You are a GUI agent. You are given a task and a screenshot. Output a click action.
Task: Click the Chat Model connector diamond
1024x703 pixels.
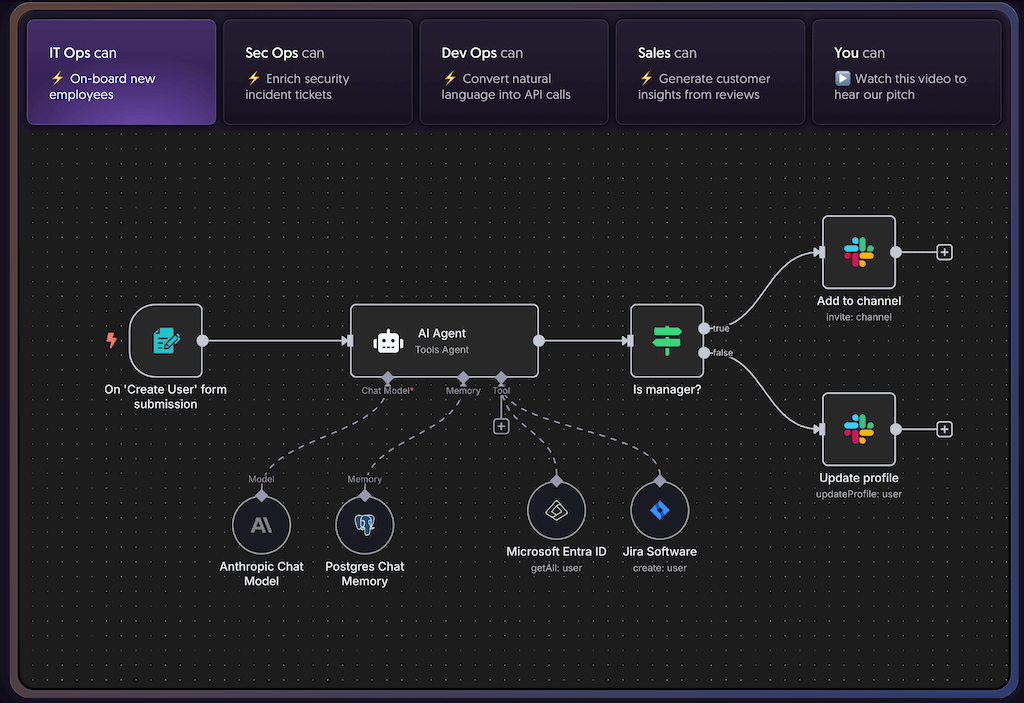click(387, 377)
